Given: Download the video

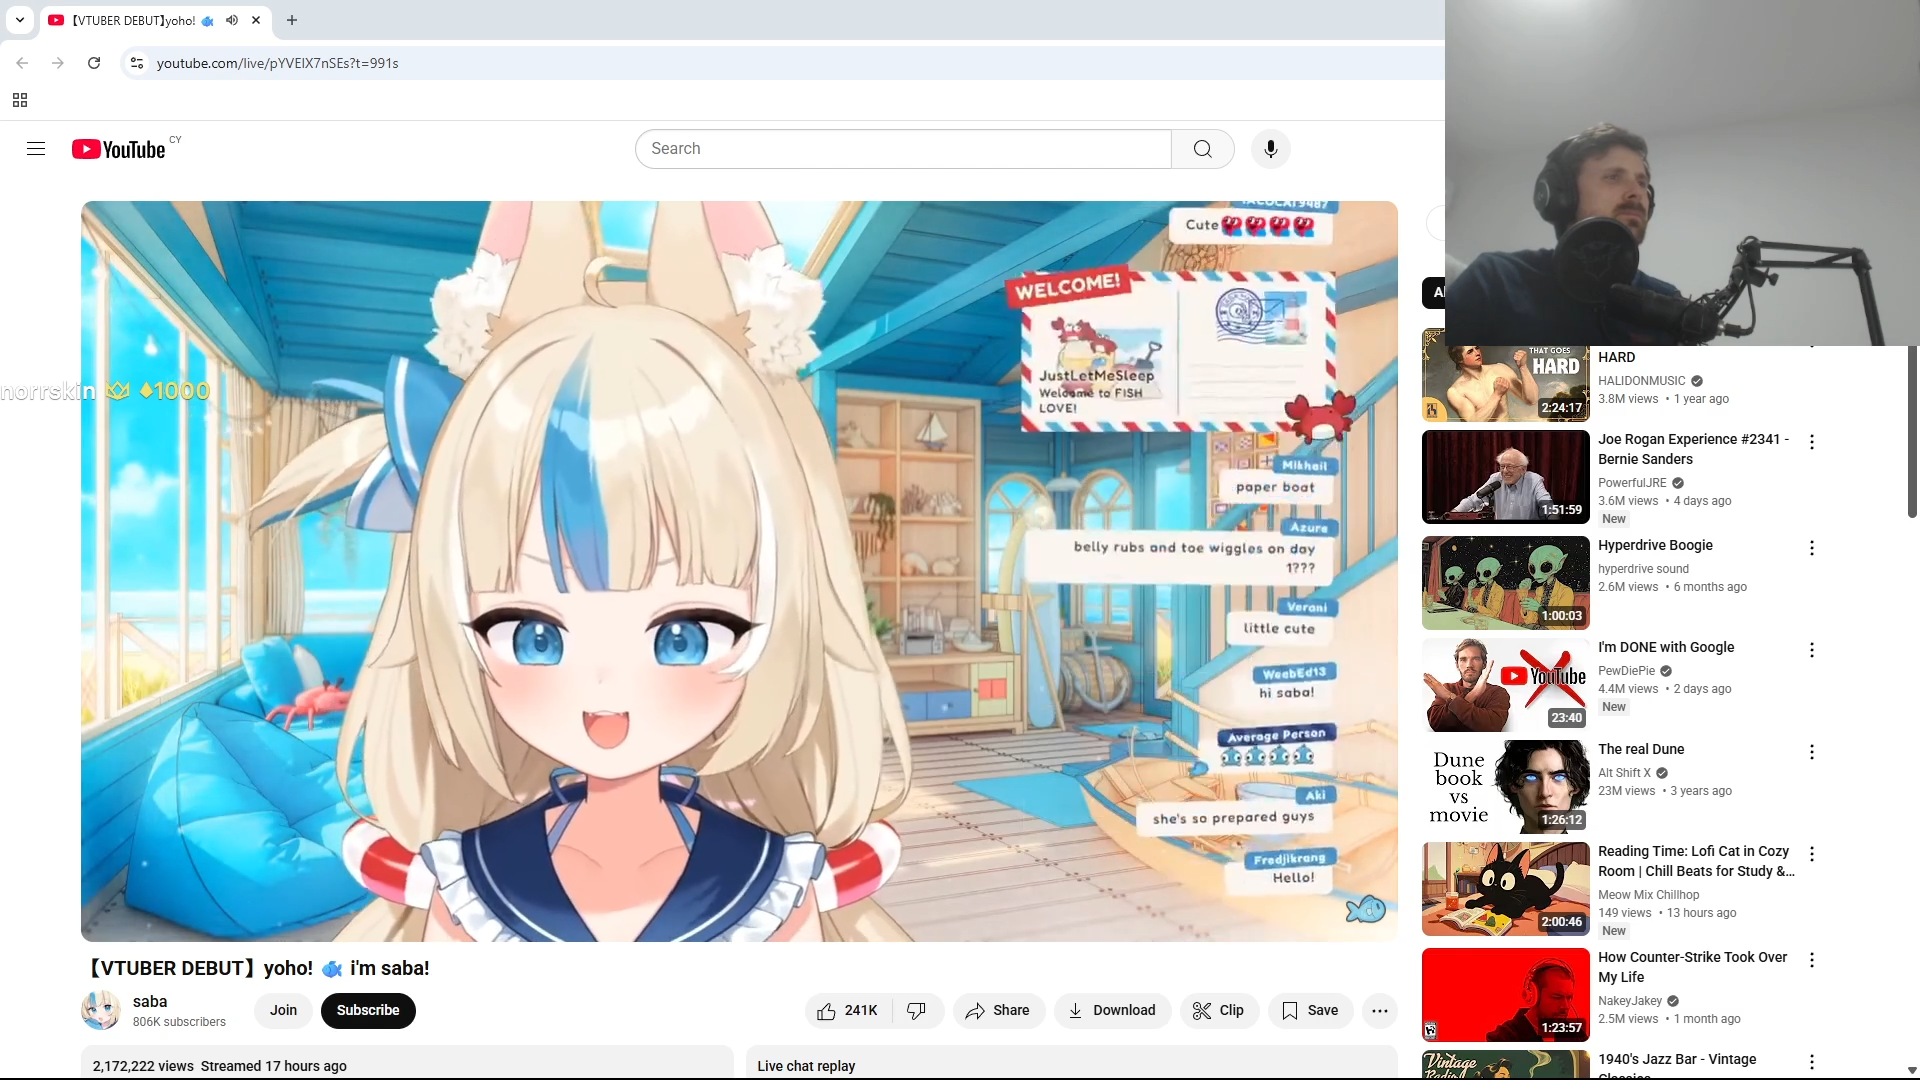Looking at the screenshot, I should click(1111, 1011).
